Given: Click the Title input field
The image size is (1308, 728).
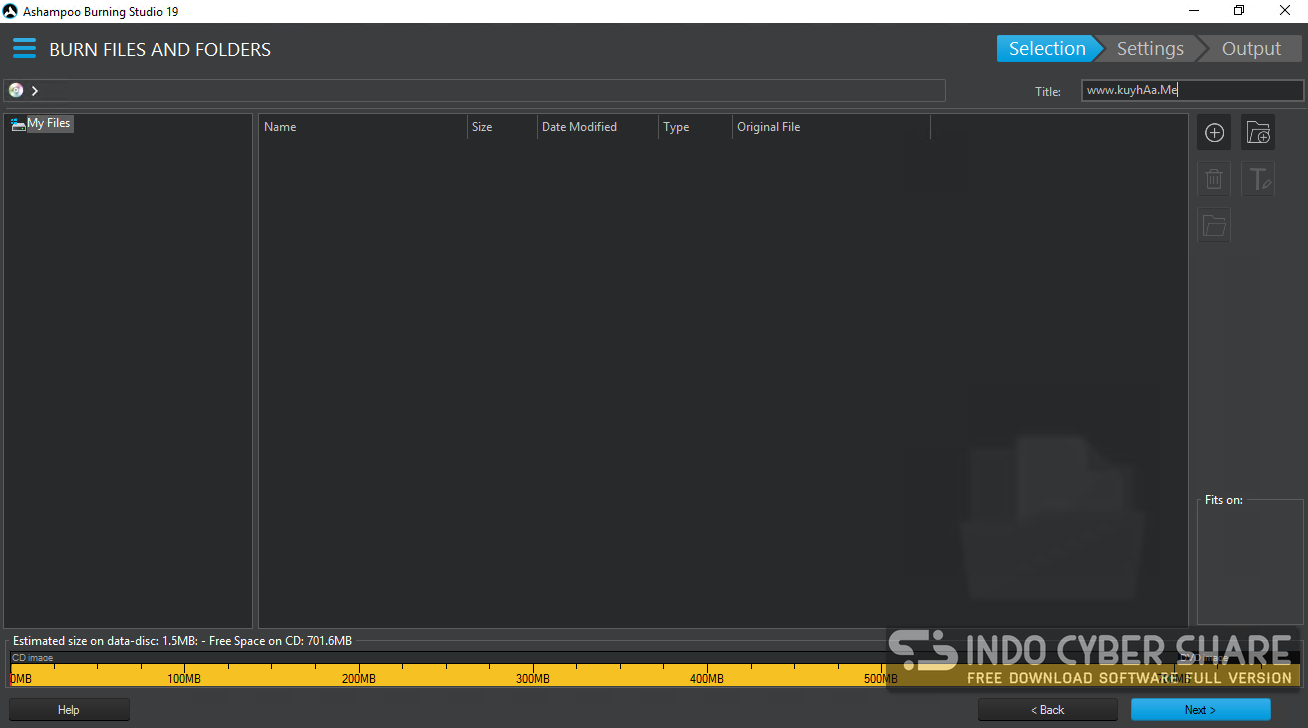Looking at the screenshot, I should [1193, 90].
